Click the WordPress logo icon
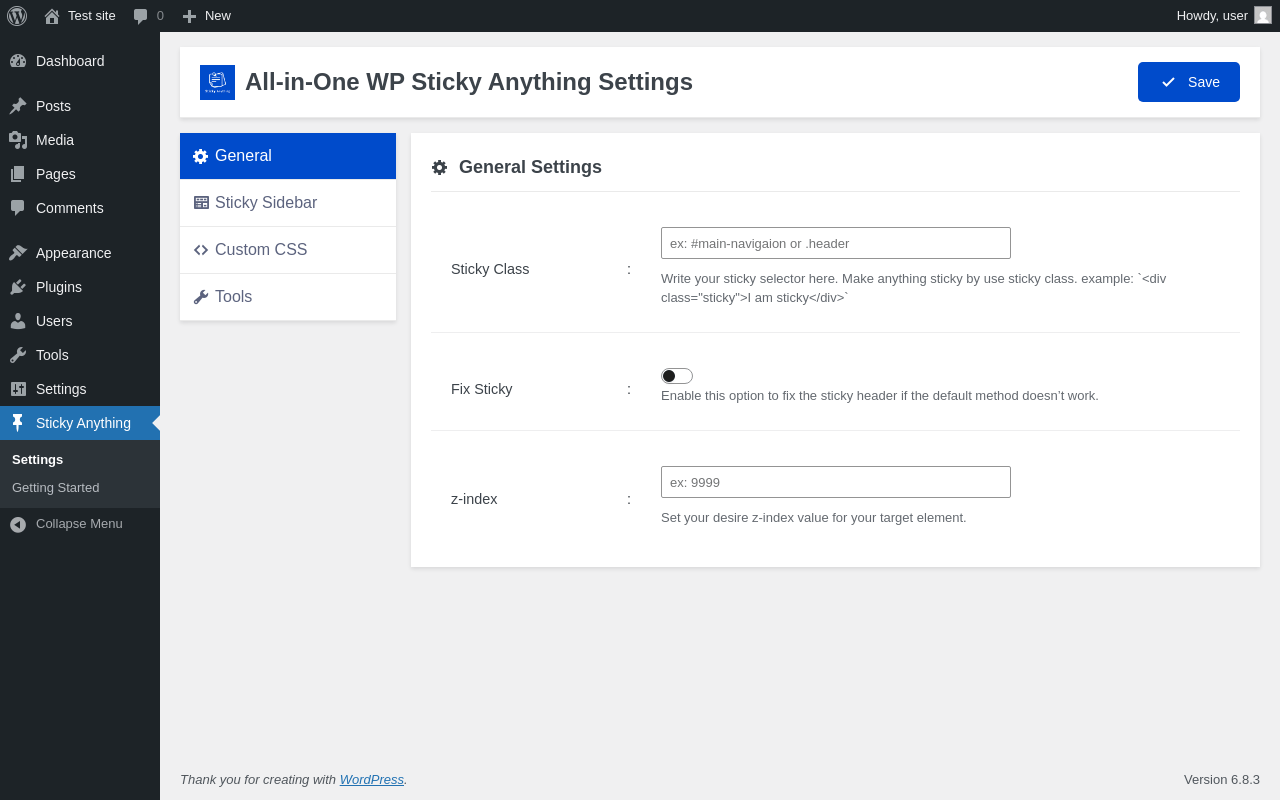 17,16
